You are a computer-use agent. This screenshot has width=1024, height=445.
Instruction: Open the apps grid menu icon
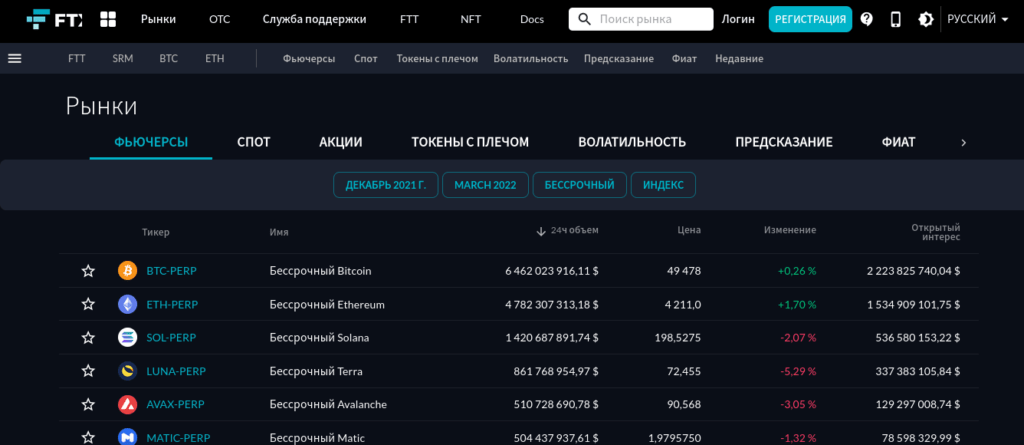[108, 19]
